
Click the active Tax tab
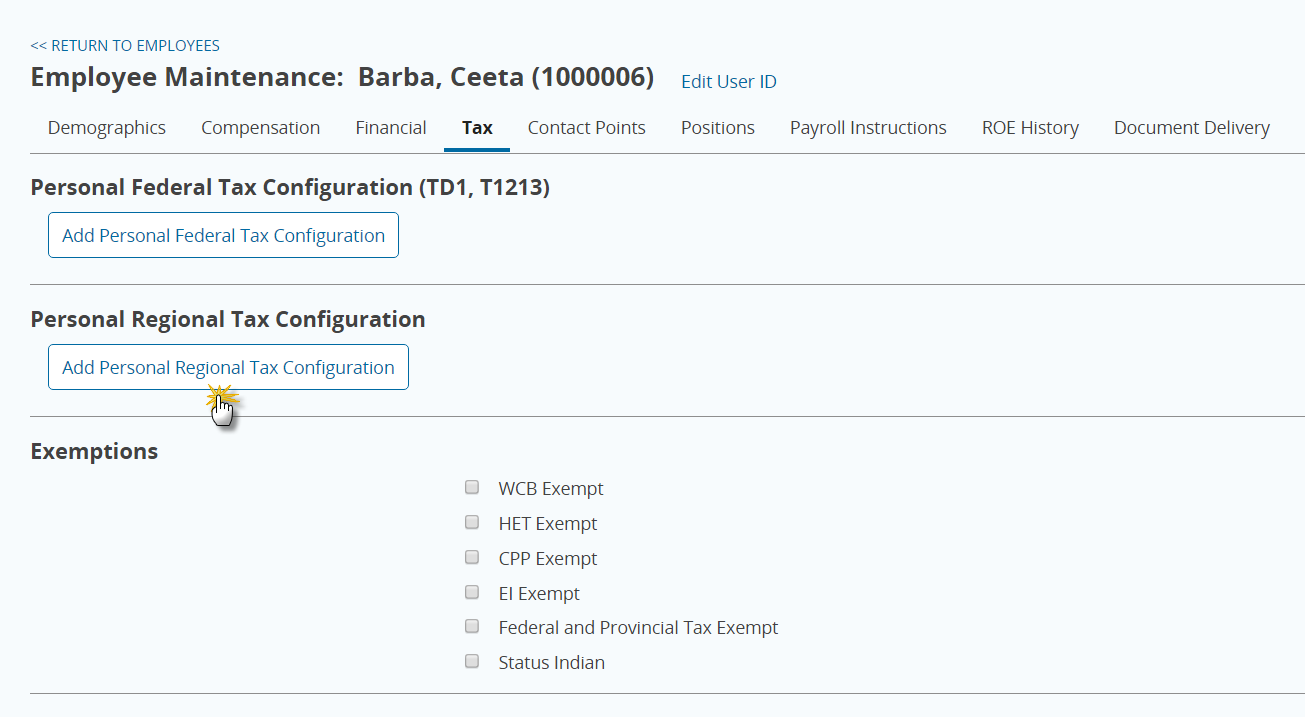[477, 128]
